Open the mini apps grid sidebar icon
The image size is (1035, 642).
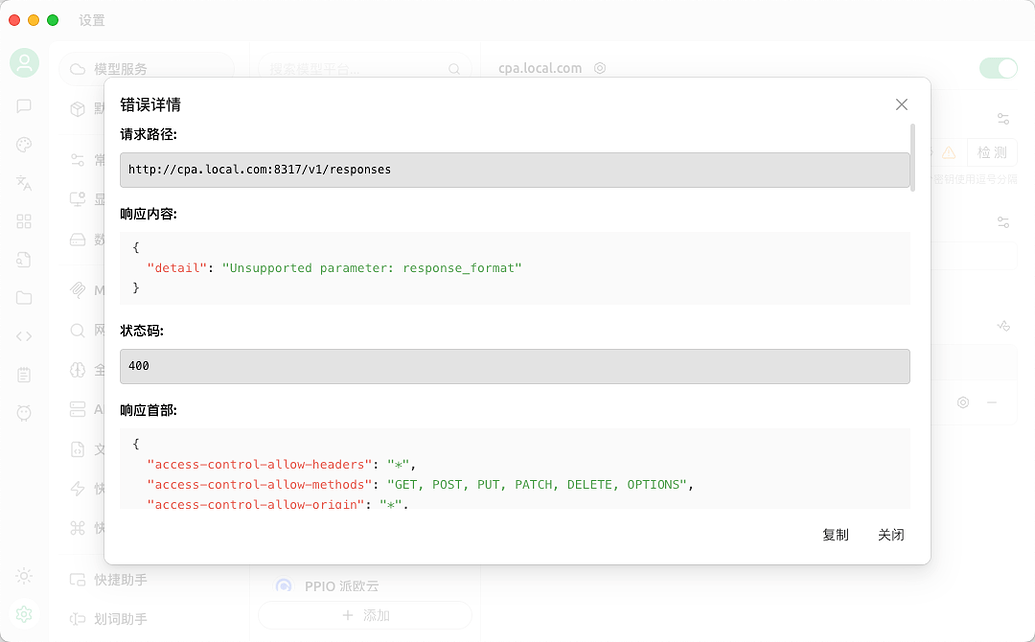click(x=24, y=221)
